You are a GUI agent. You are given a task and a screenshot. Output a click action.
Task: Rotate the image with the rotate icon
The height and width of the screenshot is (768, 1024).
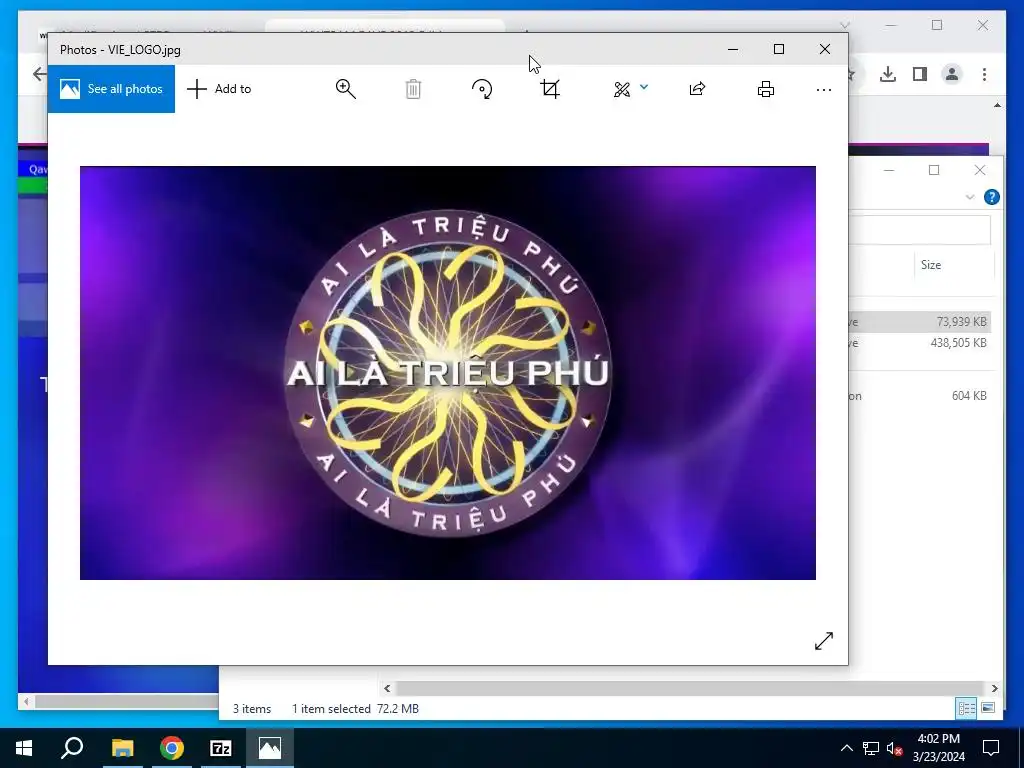482,89
